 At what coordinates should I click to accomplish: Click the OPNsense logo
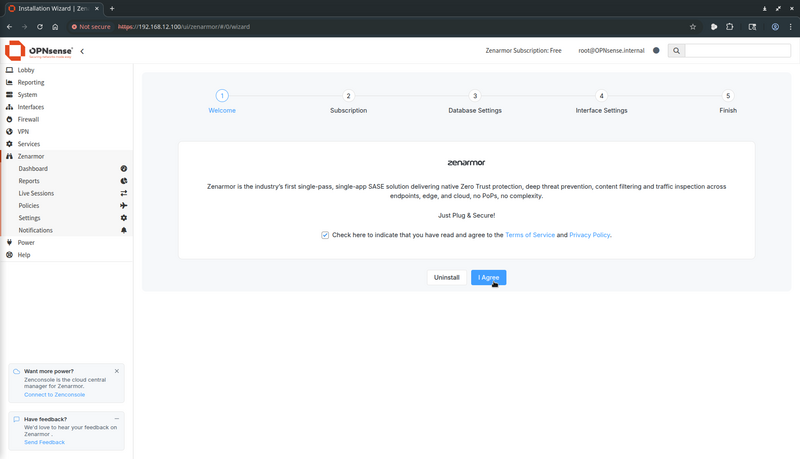point(39,50)
